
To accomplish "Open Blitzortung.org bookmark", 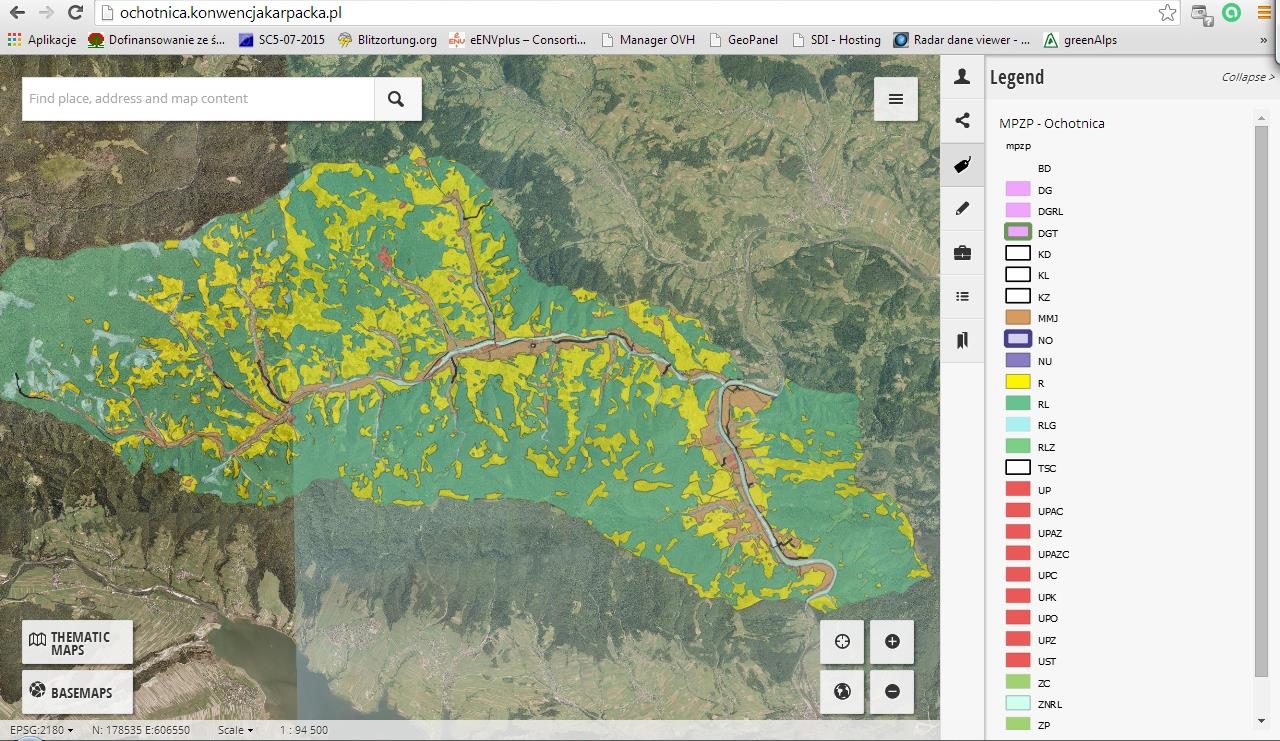I will click(x=387, y=40).
